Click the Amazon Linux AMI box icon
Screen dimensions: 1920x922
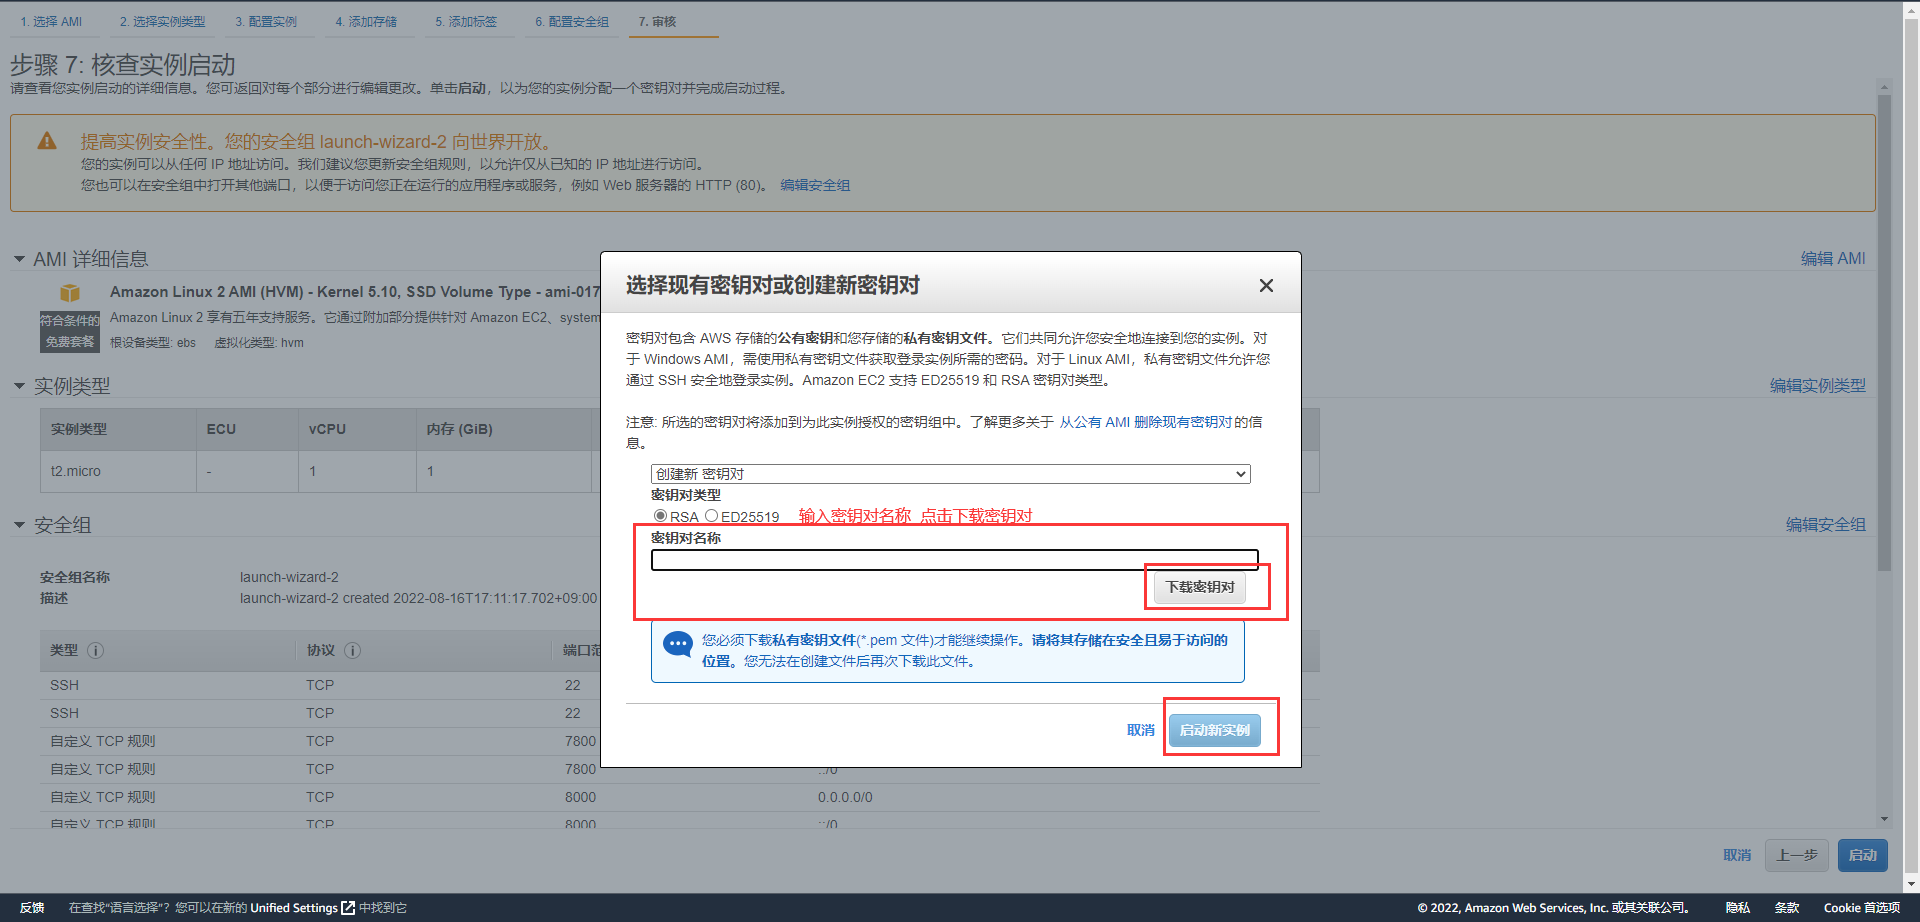[70, 293]
